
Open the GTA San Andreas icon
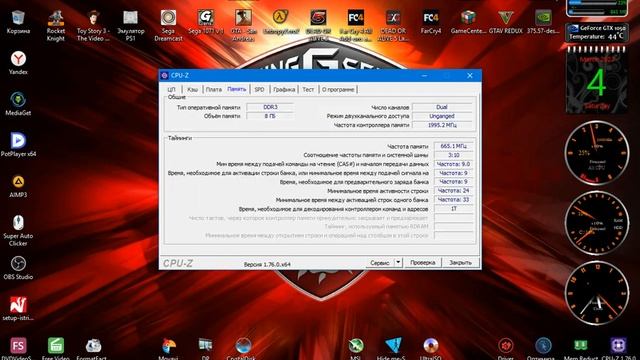243,25
